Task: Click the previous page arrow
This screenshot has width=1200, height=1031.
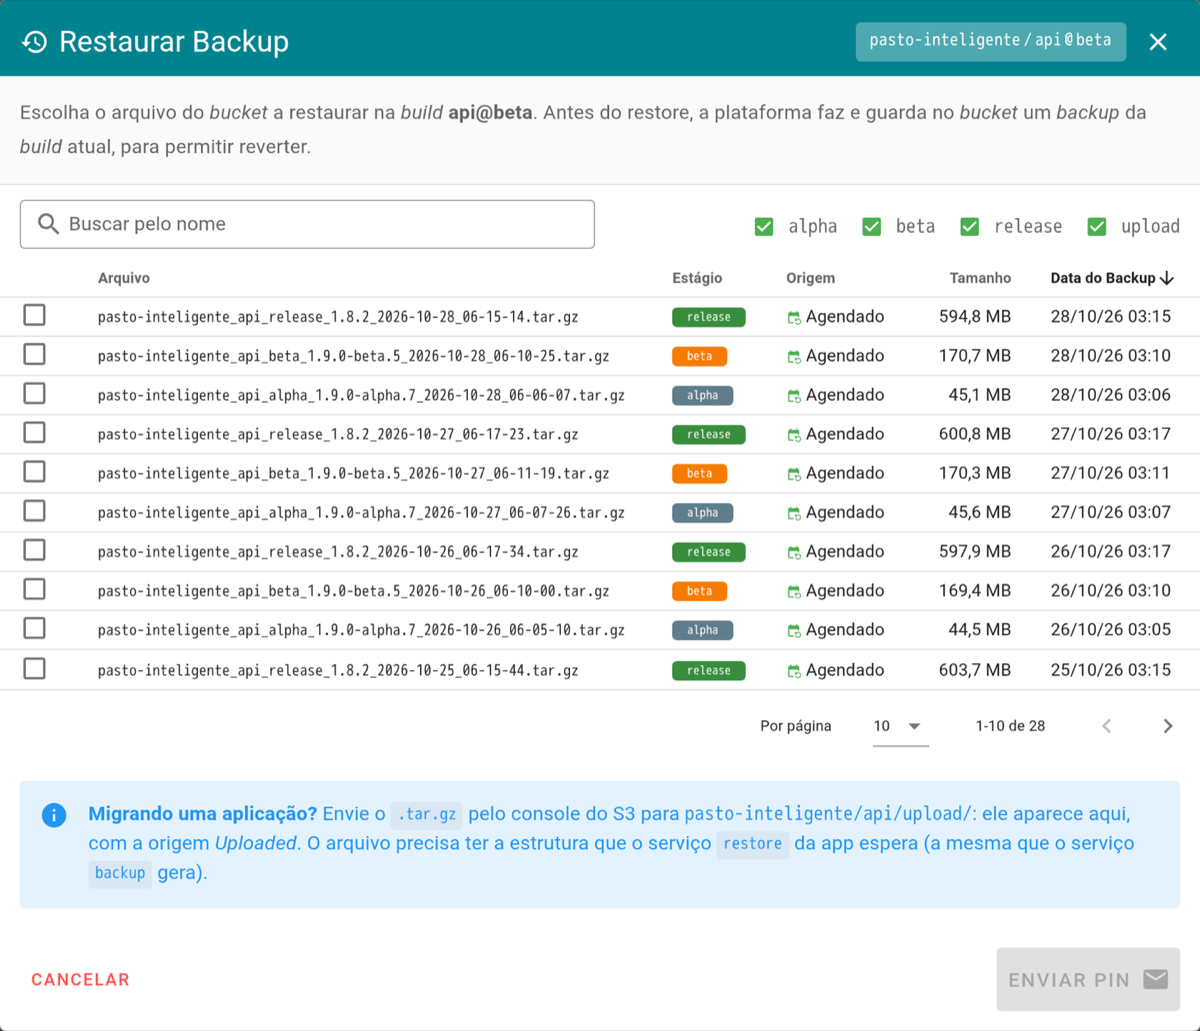Action: click(x=1106, y=726)
